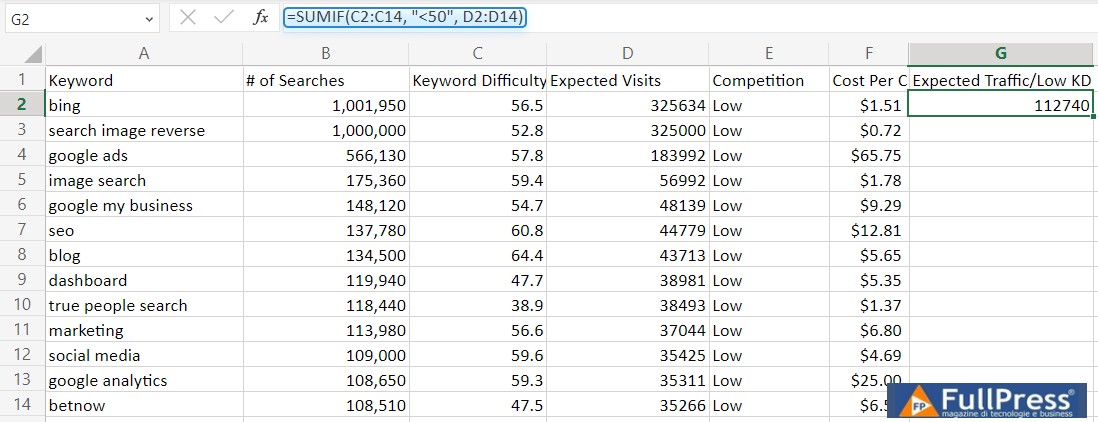Select column D header
This screenshot has height=422, width=1098.
627,55
